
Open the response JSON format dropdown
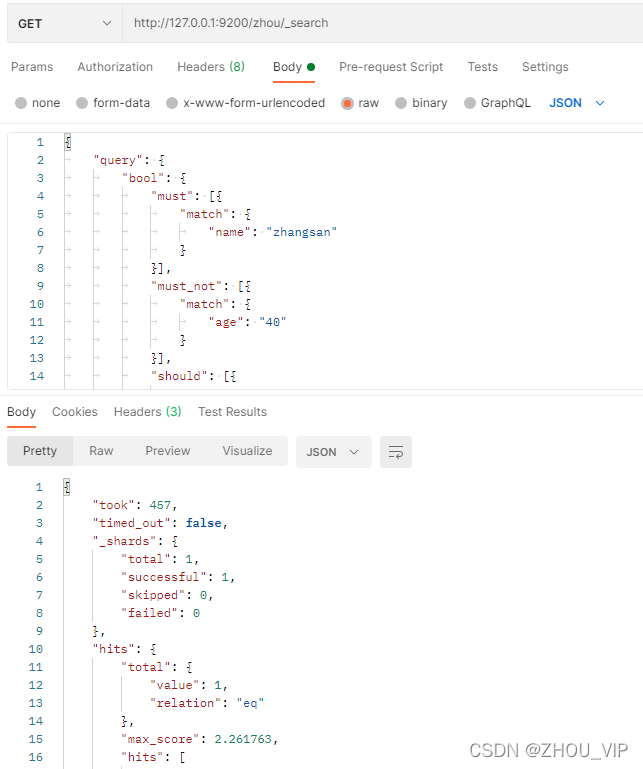click(334, 452)
